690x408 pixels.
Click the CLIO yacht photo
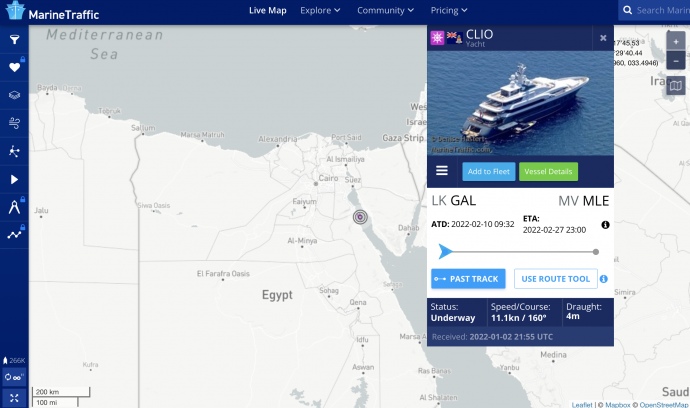click(520, 101)
